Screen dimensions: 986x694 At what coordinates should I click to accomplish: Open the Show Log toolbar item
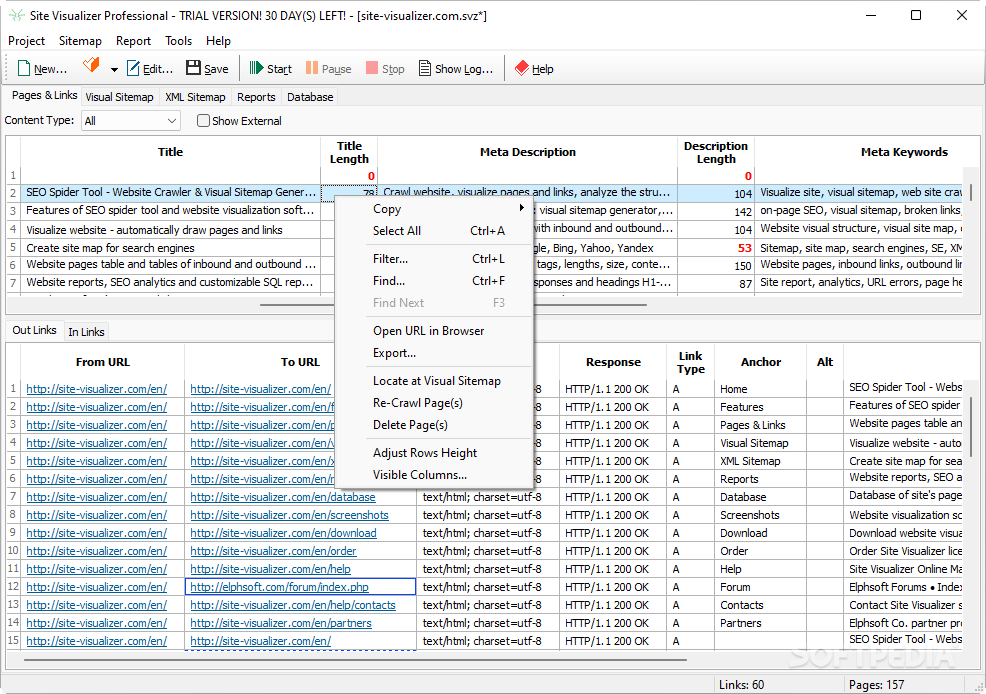(456, 69)
